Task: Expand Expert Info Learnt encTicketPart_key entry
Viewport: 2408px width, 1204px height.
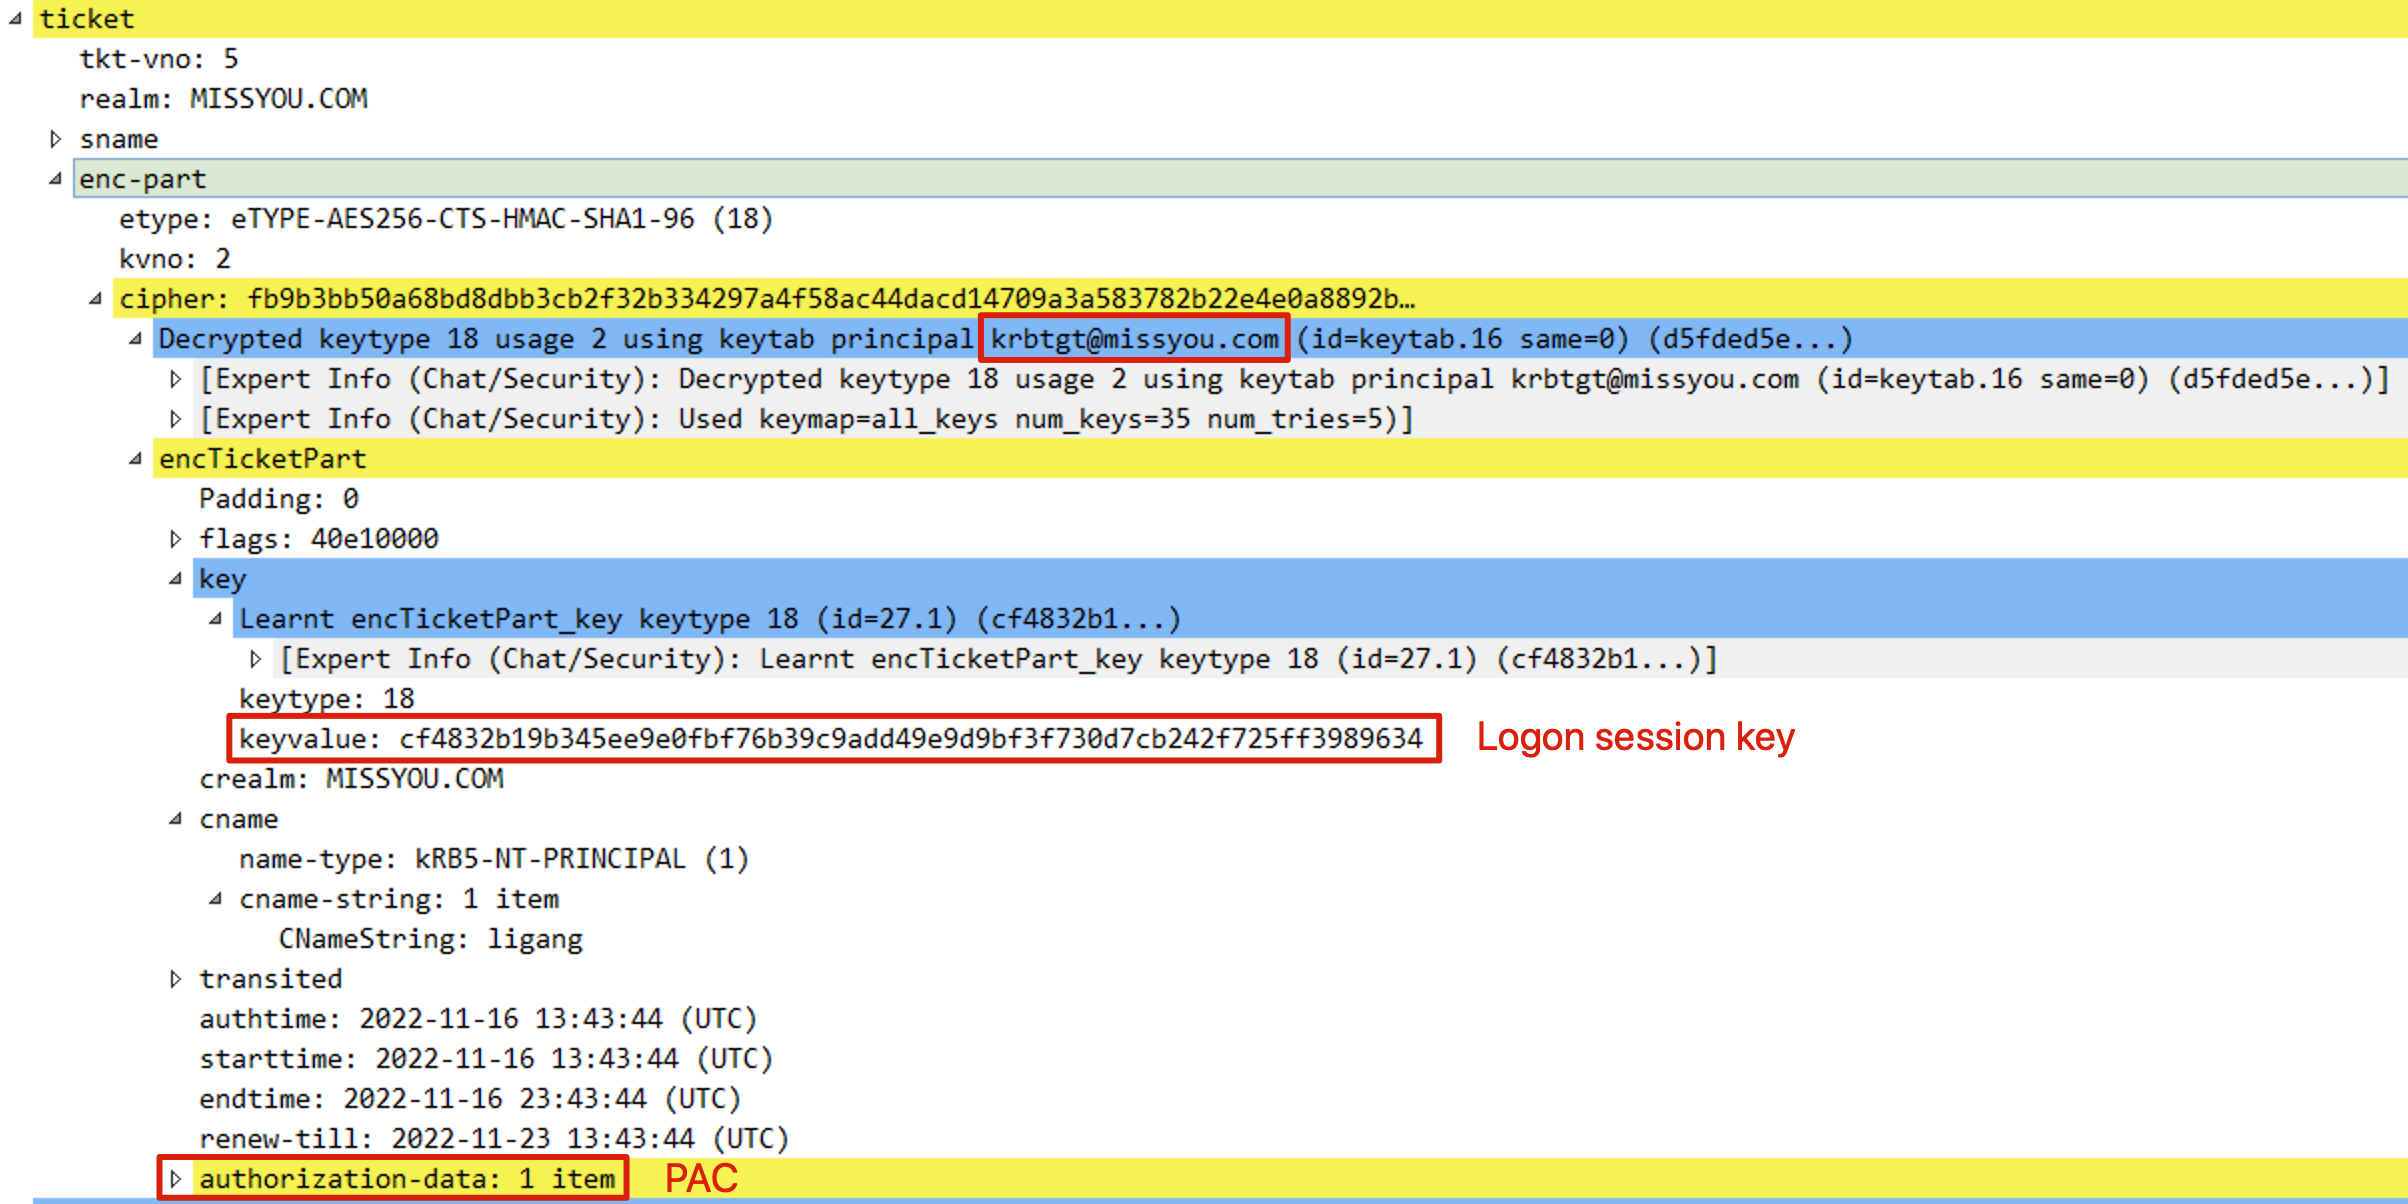Action: 256,659
